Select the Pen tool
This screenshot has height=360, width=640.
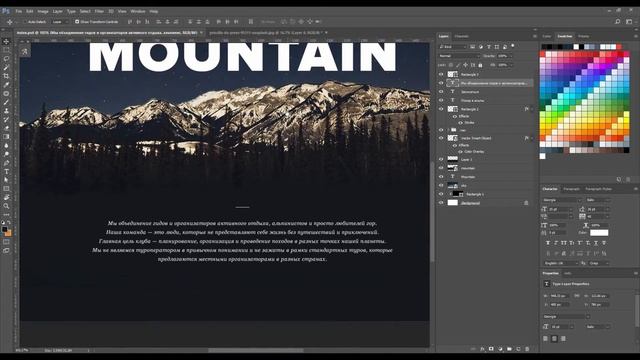pyautogui.click(x=6, y=163)
